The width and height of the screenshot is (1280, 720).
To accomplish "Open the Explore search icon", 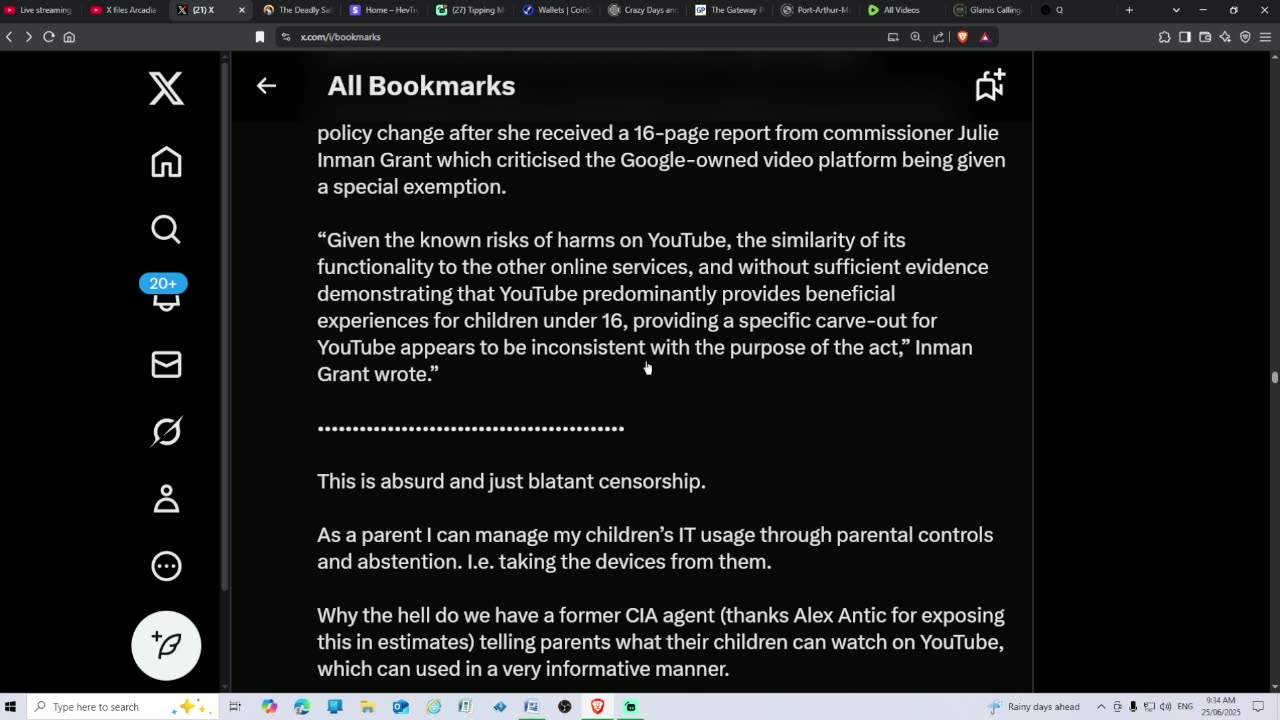I will pyautogui.click(x=166, y=229).
